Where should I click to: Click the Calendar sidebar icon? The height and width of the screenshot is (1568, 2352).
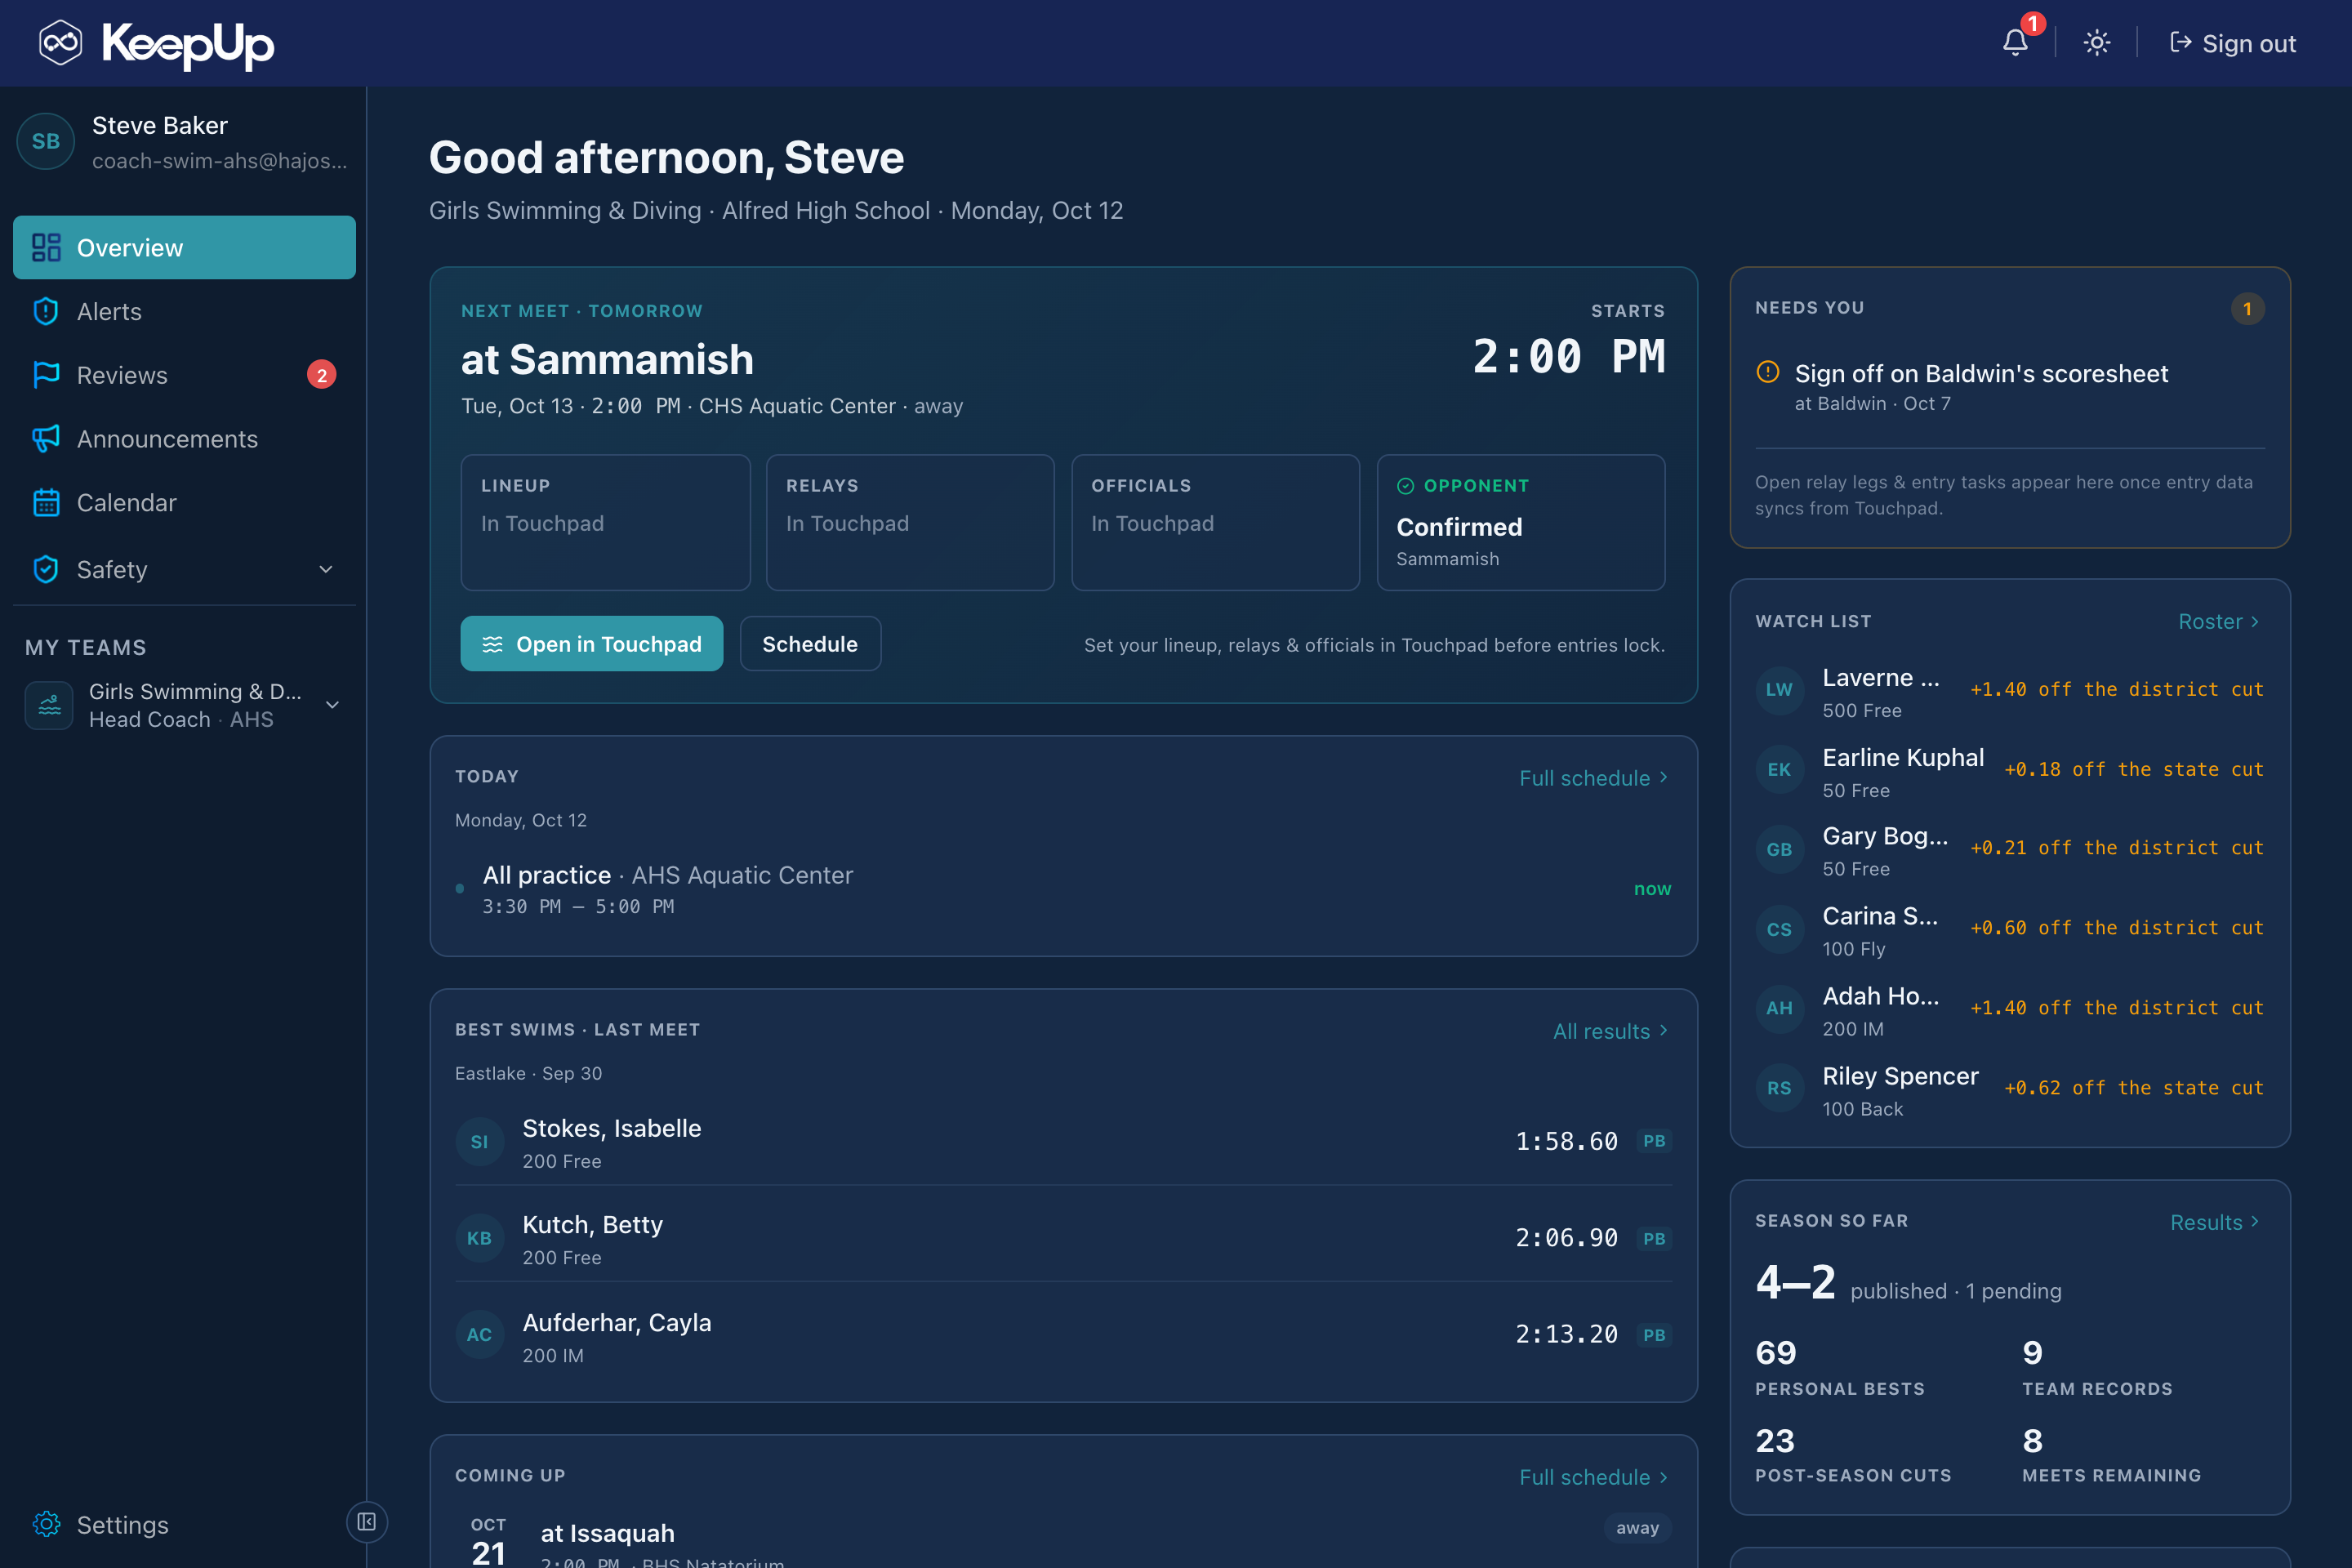click(46, 503)
